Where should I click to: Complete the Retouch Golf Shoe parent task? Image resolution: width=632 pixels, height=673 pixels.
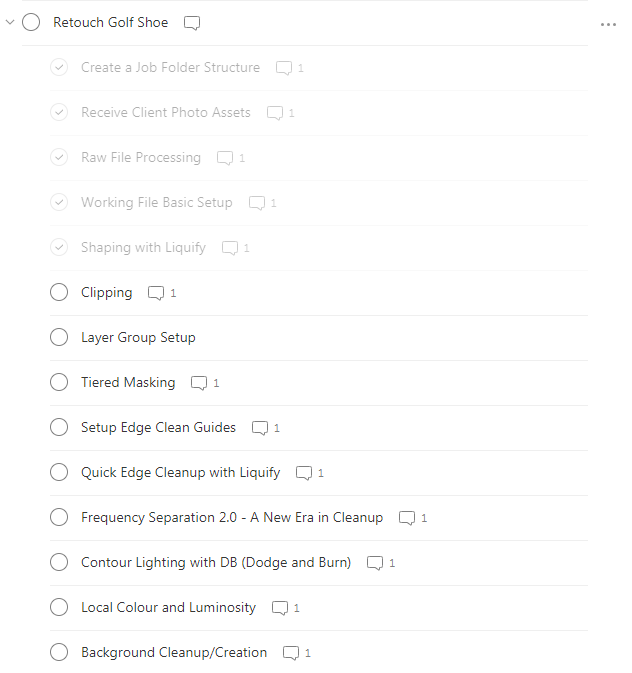(x=31, y=22)
